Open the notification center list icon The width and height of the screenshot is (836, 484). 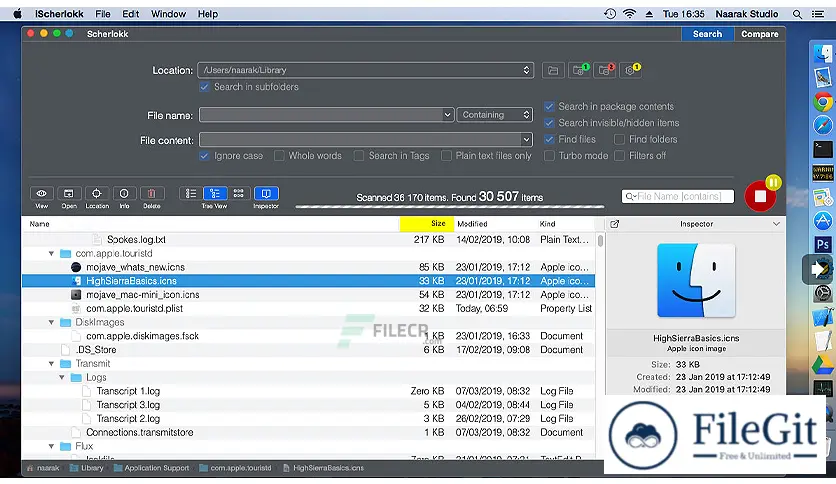(818, 14)
